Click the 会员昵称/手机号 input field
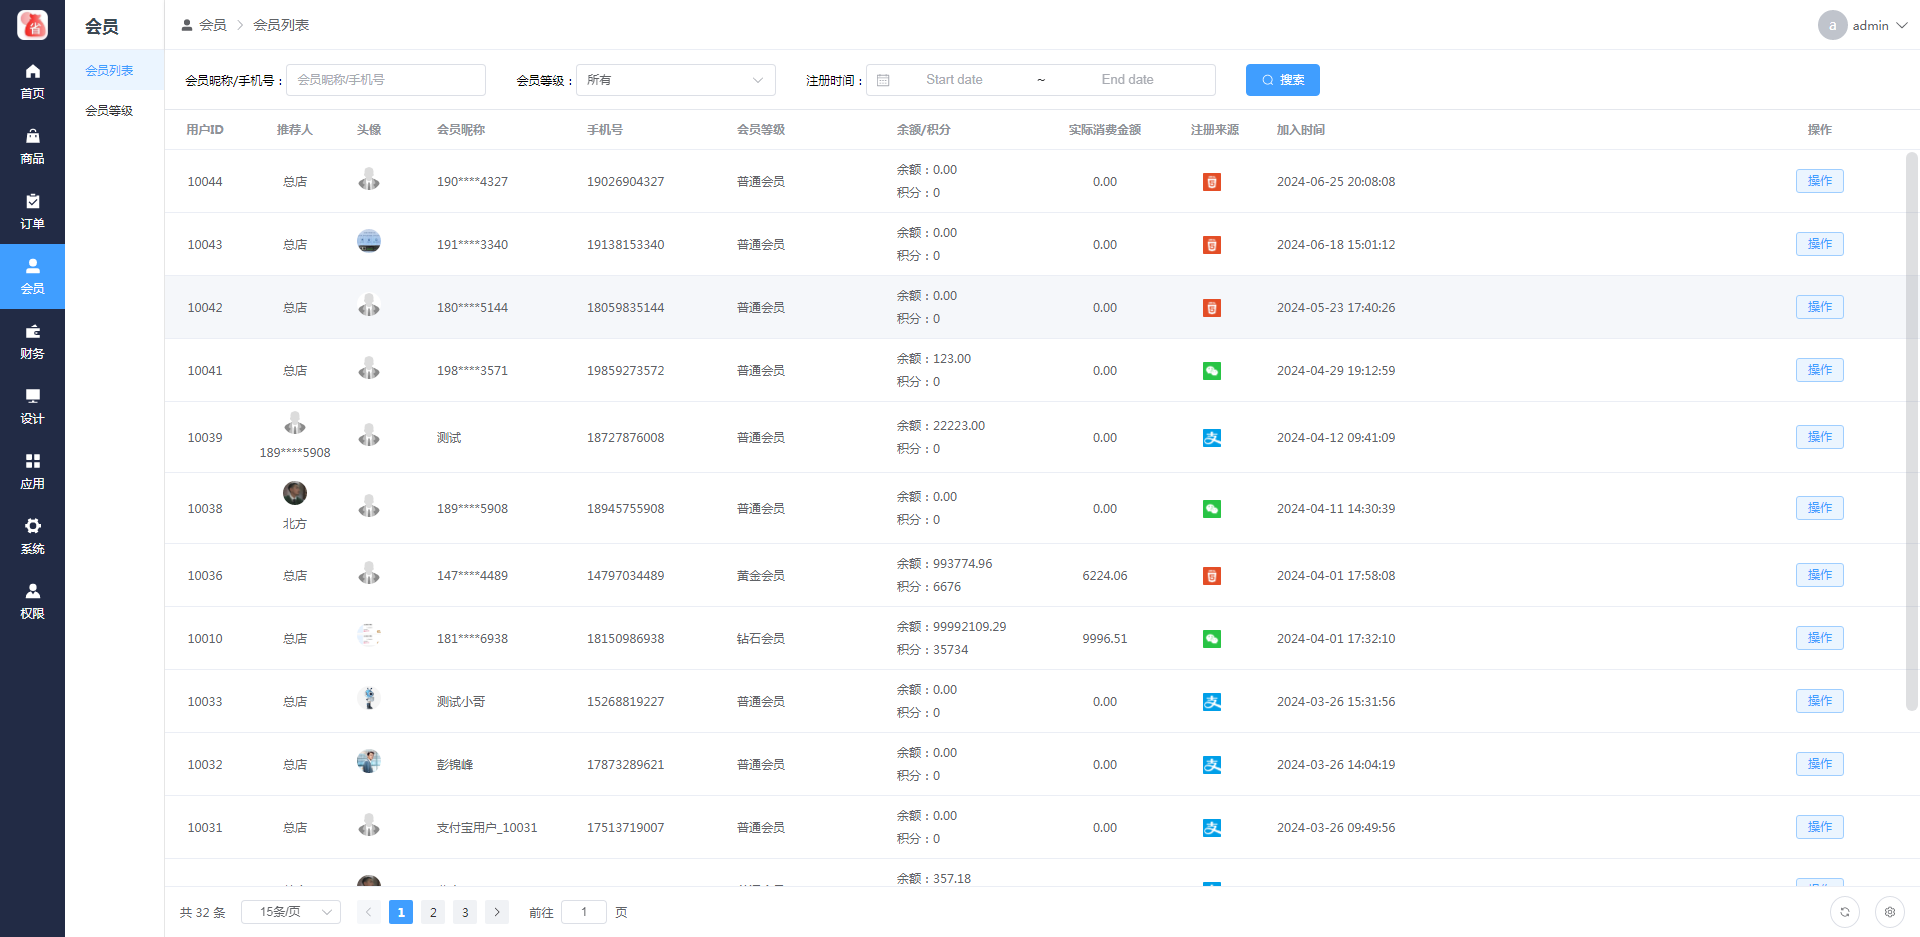 click(385, 80)
